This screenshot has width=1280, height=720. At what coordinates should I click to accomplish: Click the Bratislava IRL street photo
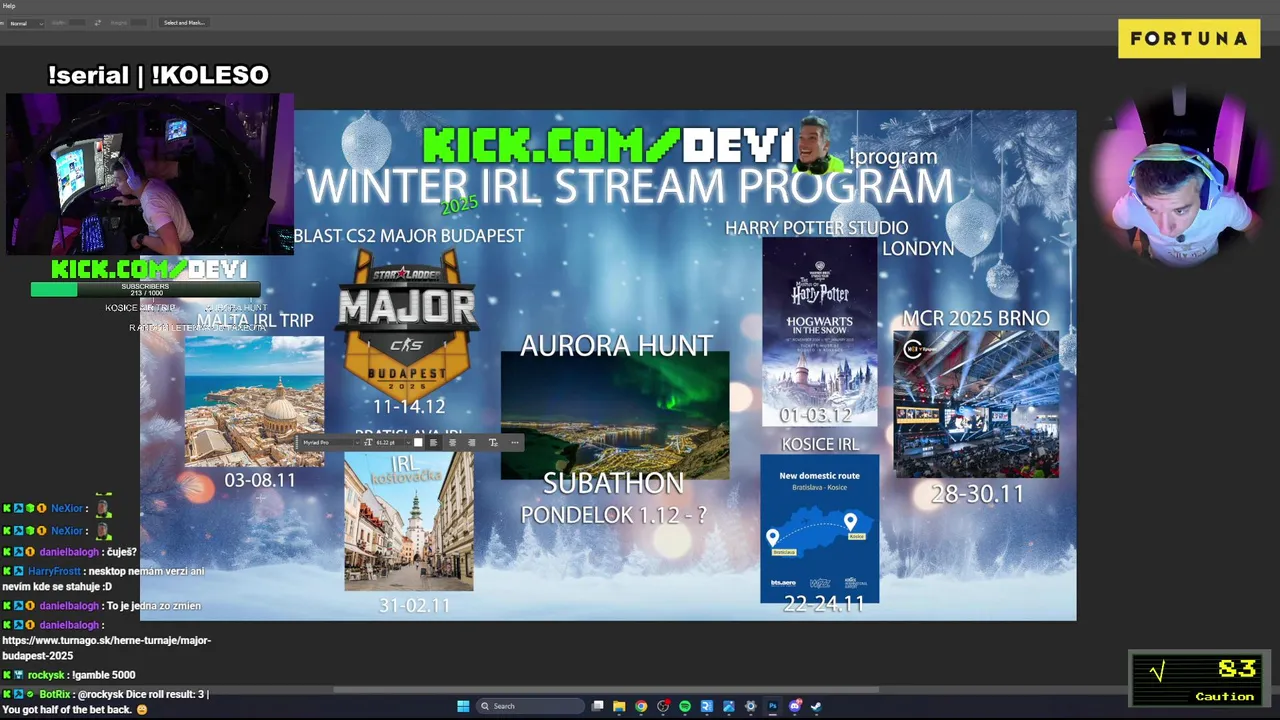(x=409, y=521)
